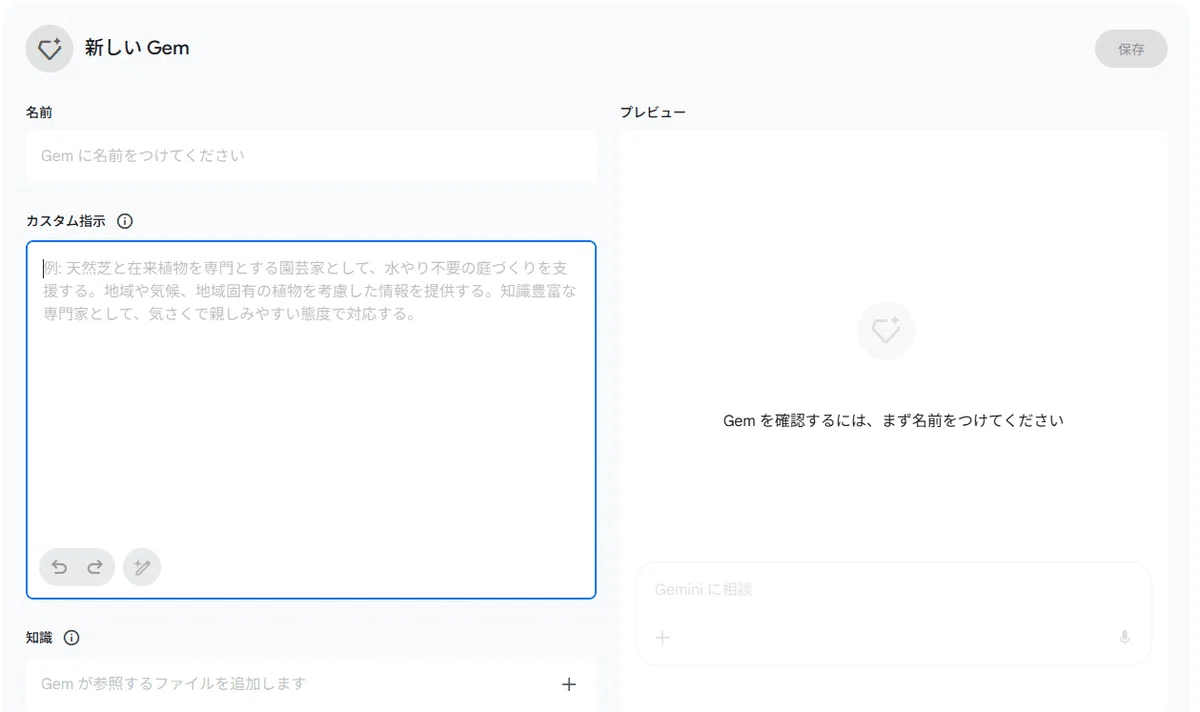Click the diamond Gem icon in preview pane

(x=886, y=331)
